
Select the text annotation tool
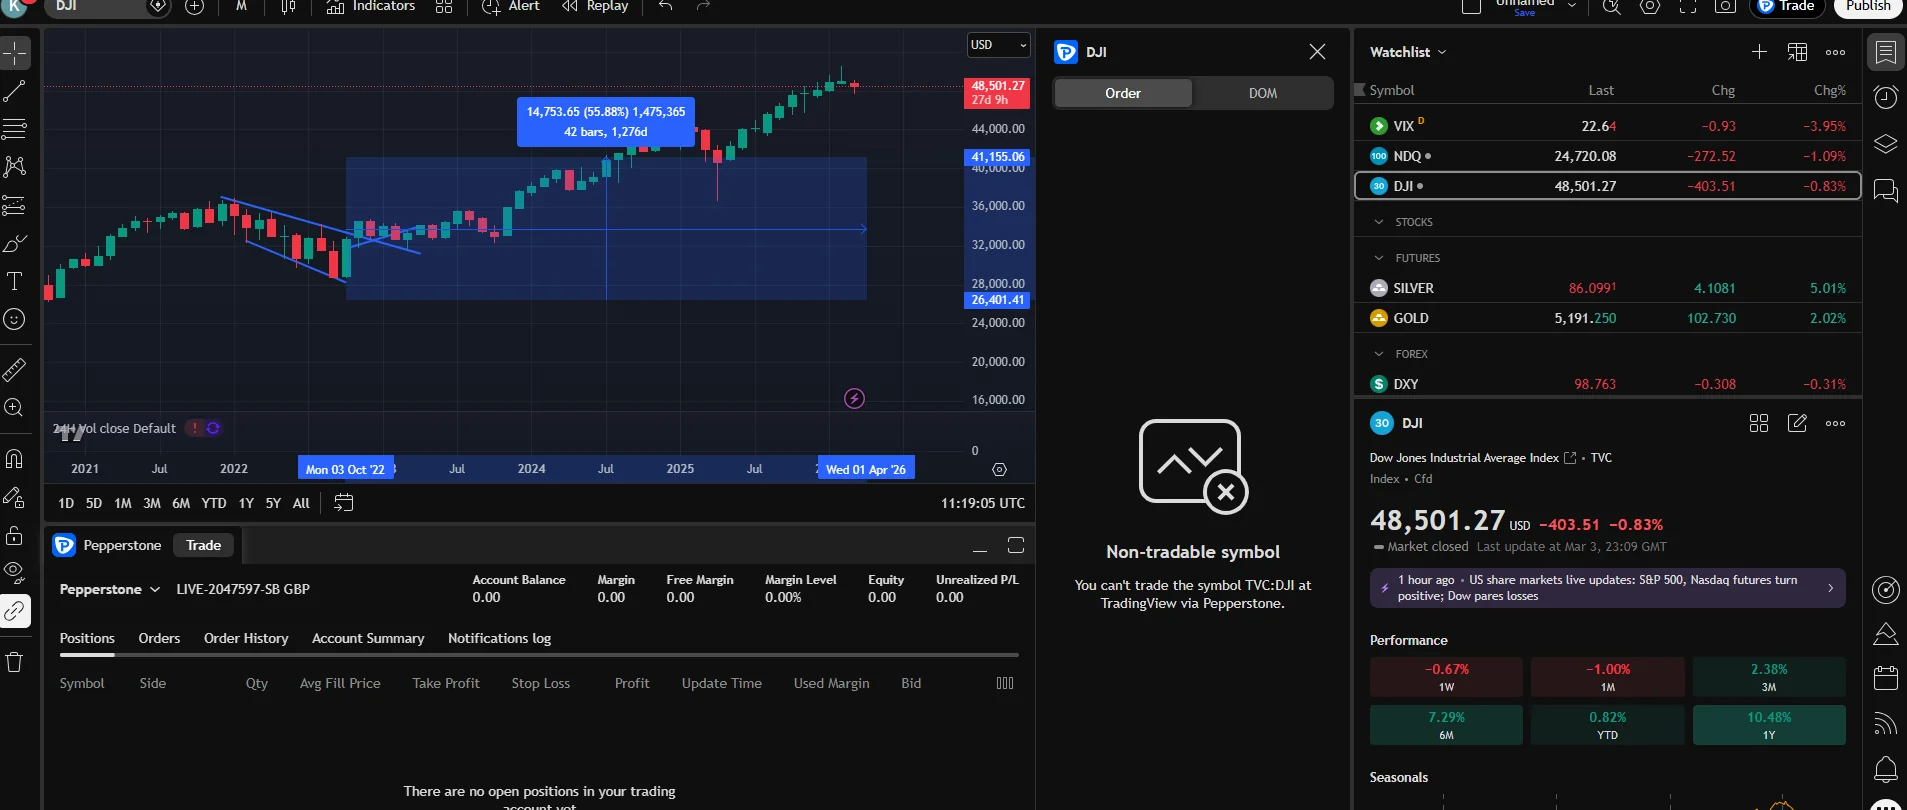tap(15, 281)
